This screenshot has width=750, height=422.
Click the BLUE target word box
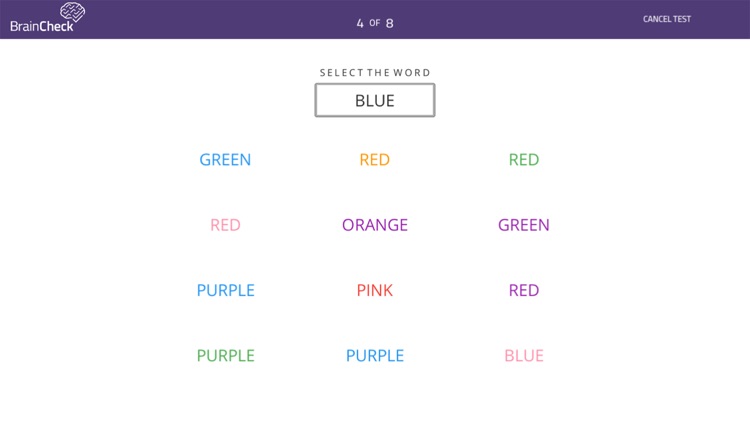(375, 100)
